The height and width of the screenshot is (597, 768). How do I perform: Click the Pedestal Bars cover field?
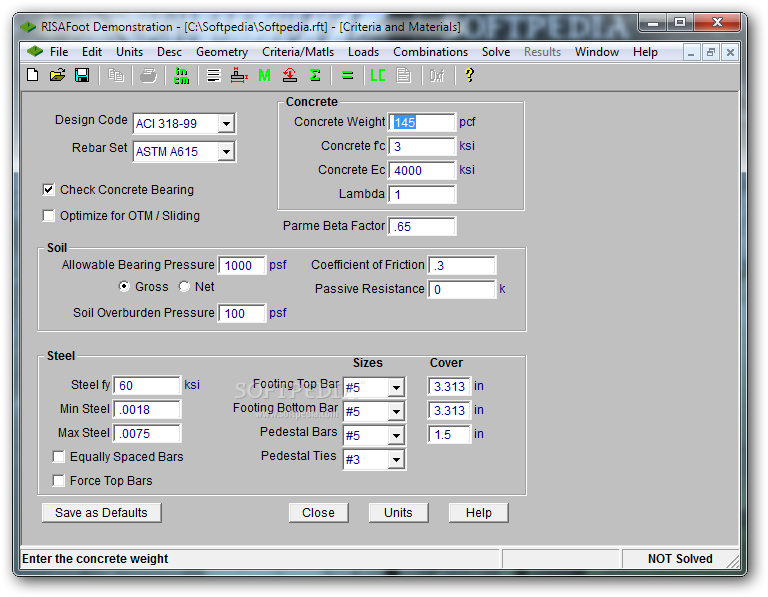449,434
